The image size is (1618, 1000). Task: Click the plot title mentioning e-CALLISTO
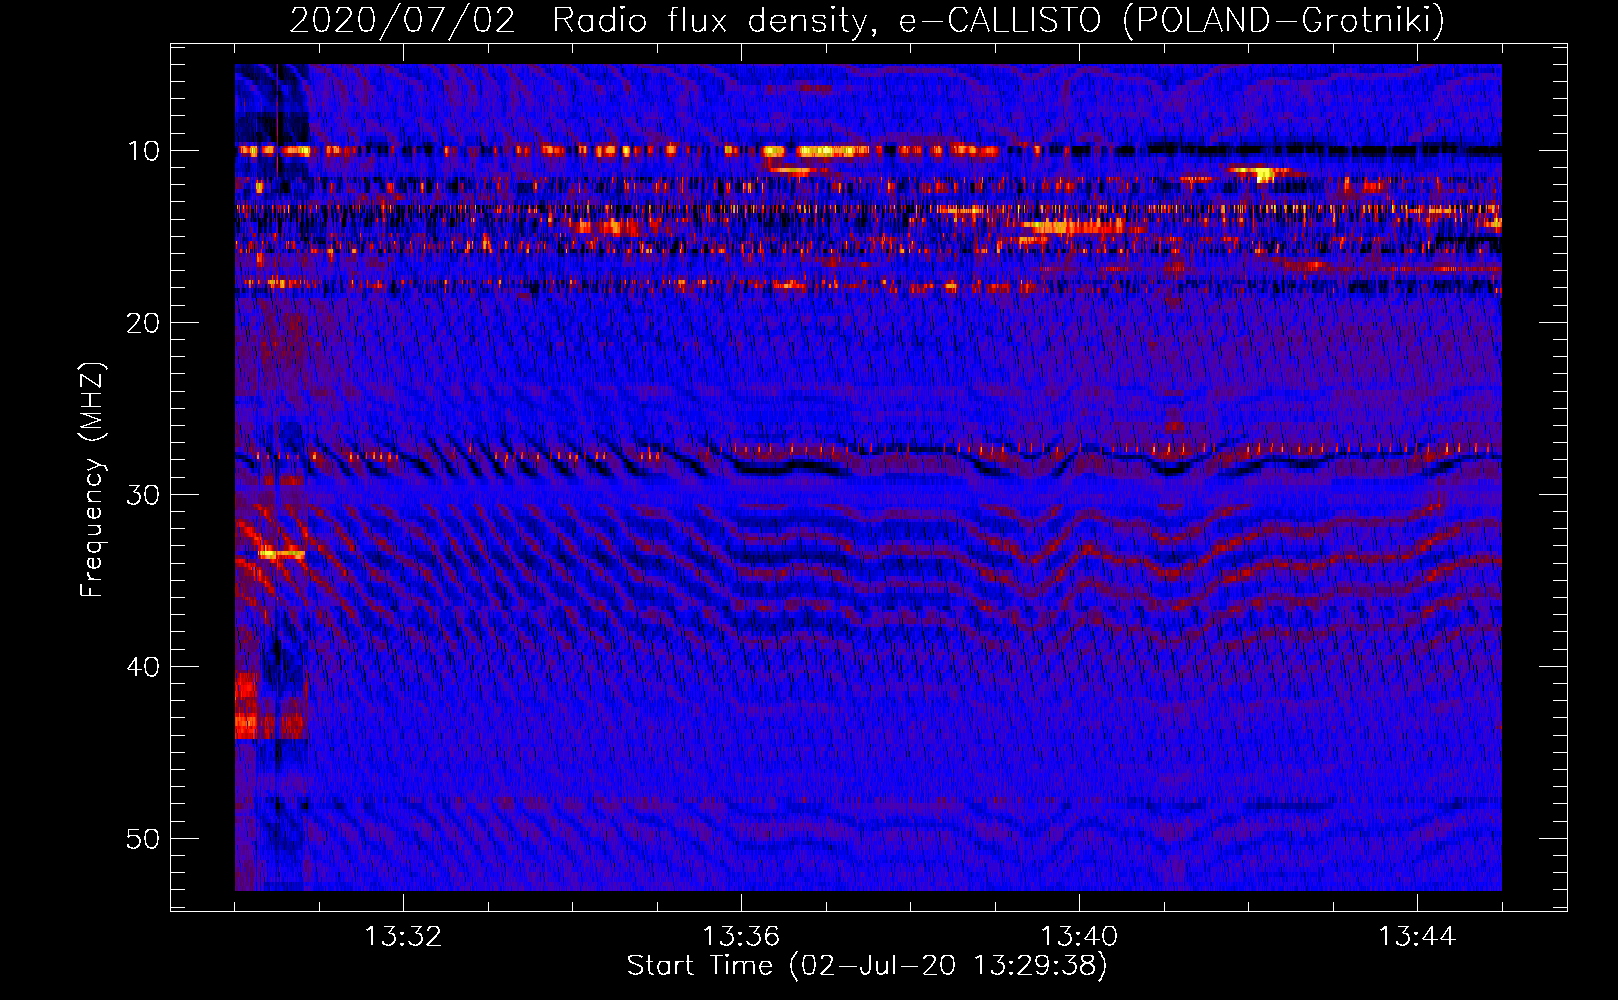click(x=867, y=20)
